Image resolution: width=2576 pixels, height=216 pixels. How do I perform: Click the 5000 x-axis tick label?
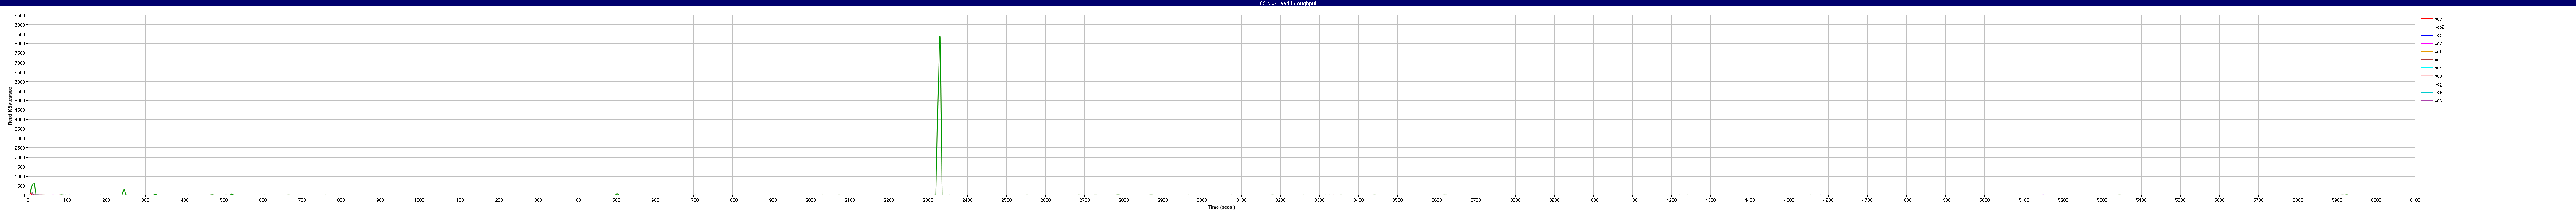coord(1984,200)
